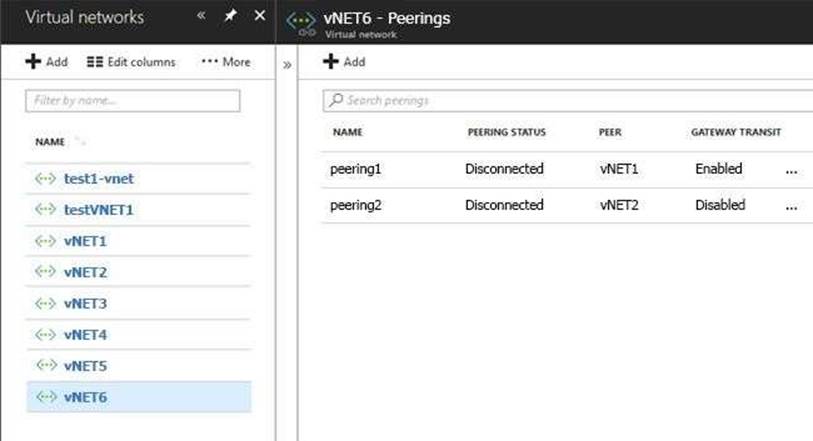Screen dimensions: 813x441
Task: Select test1-vnet in the network list
Action: pos(98,179)
